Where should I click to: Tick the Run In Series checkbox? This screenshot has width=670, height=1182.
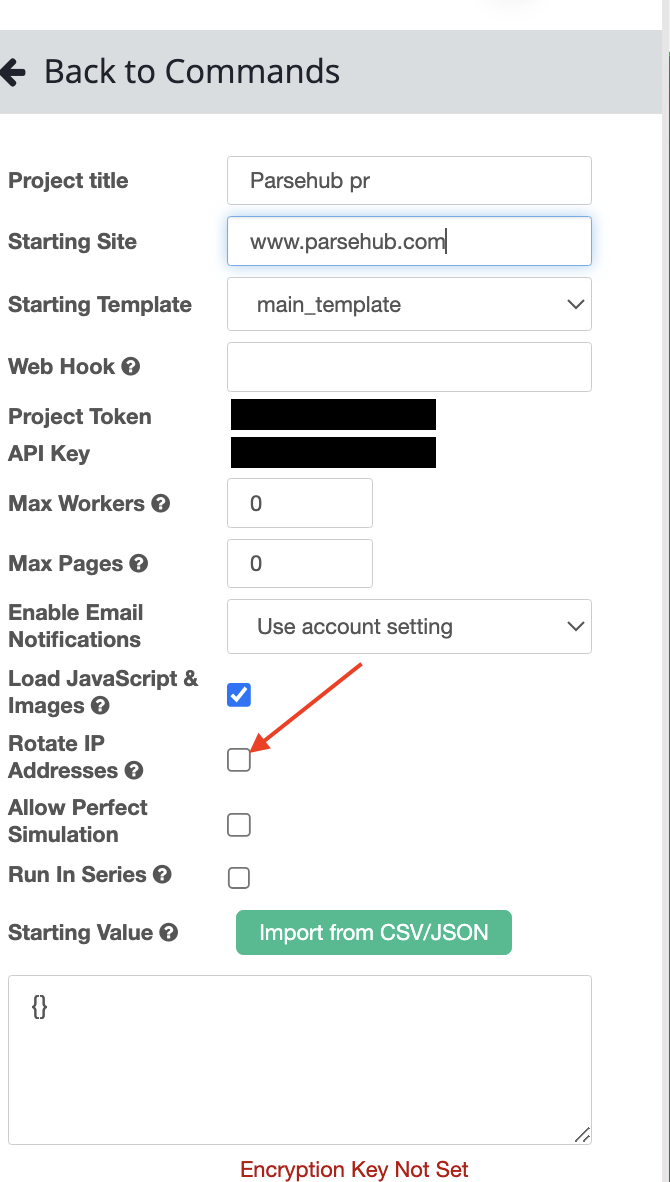tap(239, 878)
